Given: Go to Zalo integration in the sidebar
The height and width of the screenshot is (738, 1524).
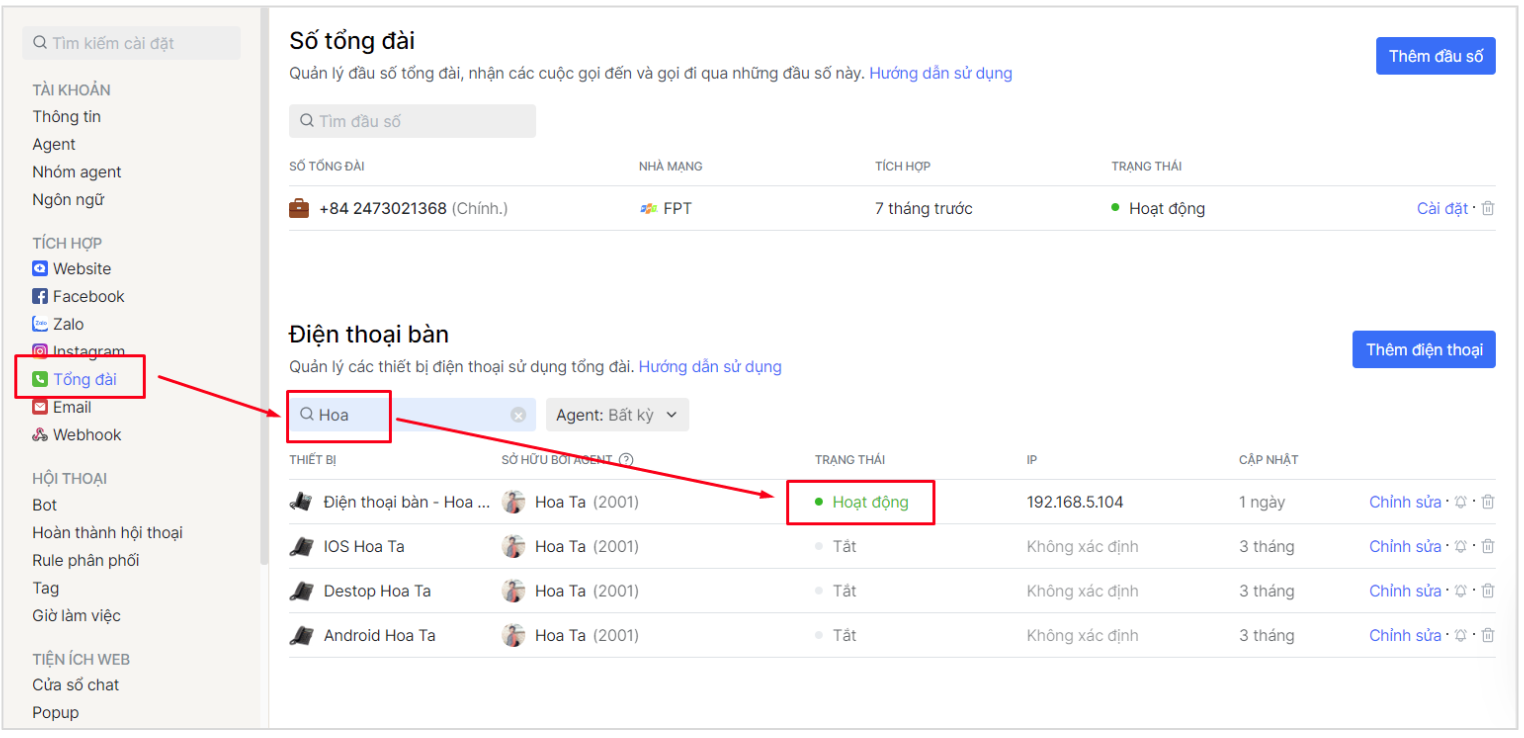Looking at the screenshot, I should coord(68,324).
